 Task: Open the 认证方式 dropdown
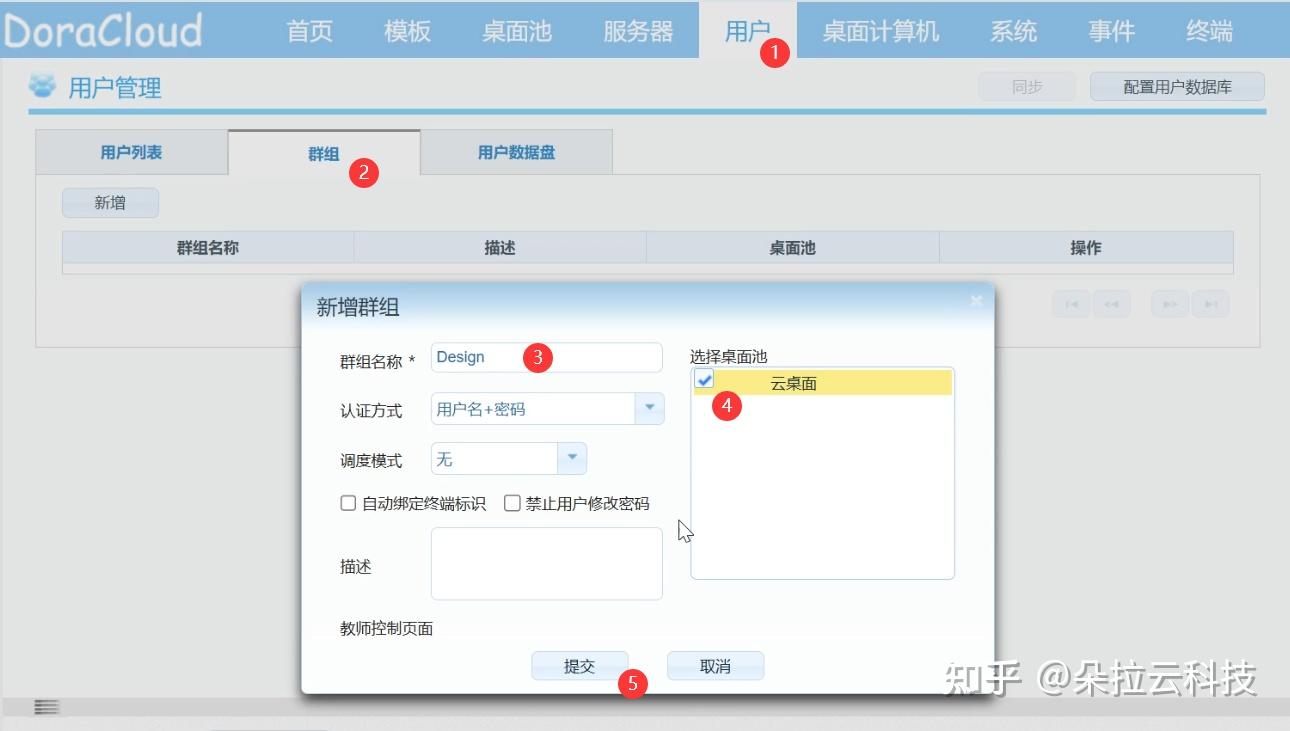pyautogui.click(x=650, y=408)
